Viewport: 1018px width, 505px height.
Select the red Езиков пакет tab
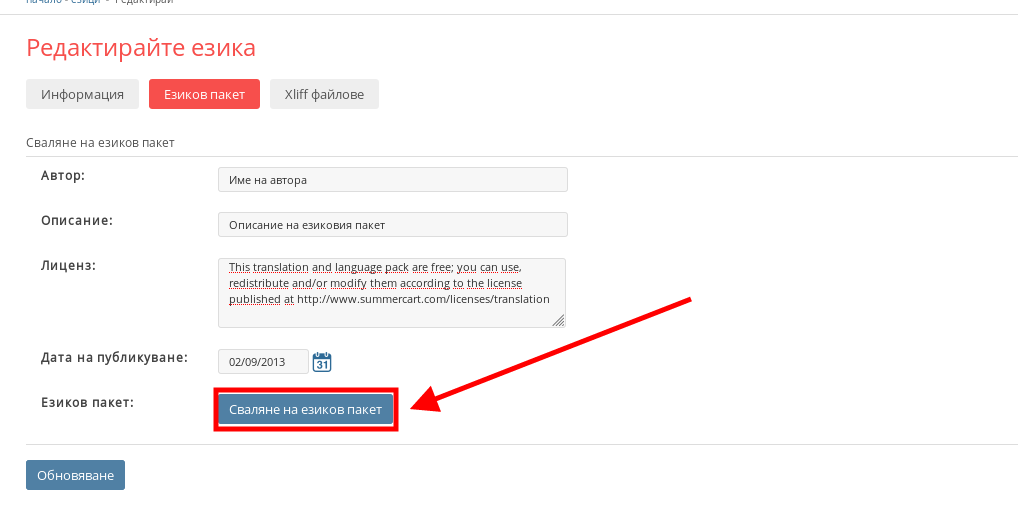coord(204,95)
